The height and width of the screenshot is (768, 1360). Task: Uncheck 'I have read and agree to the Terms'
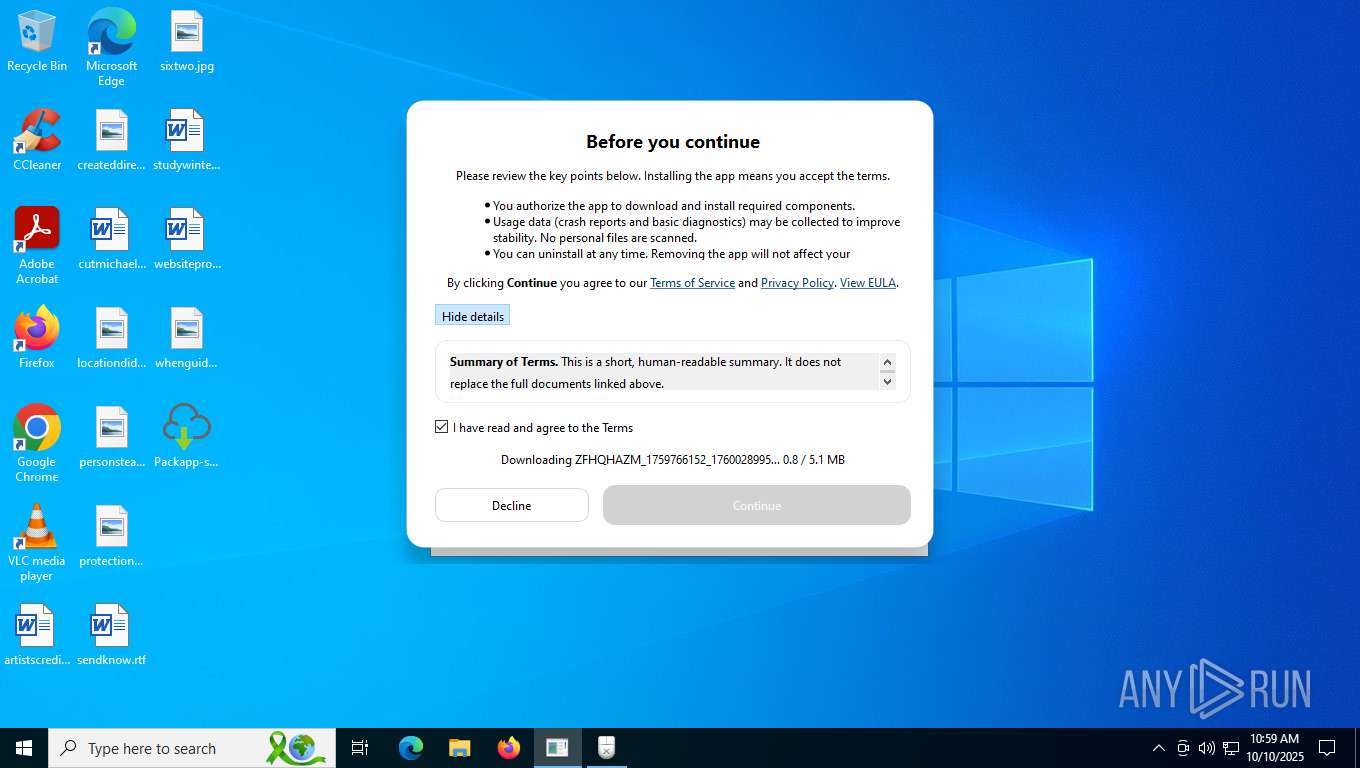441,427
